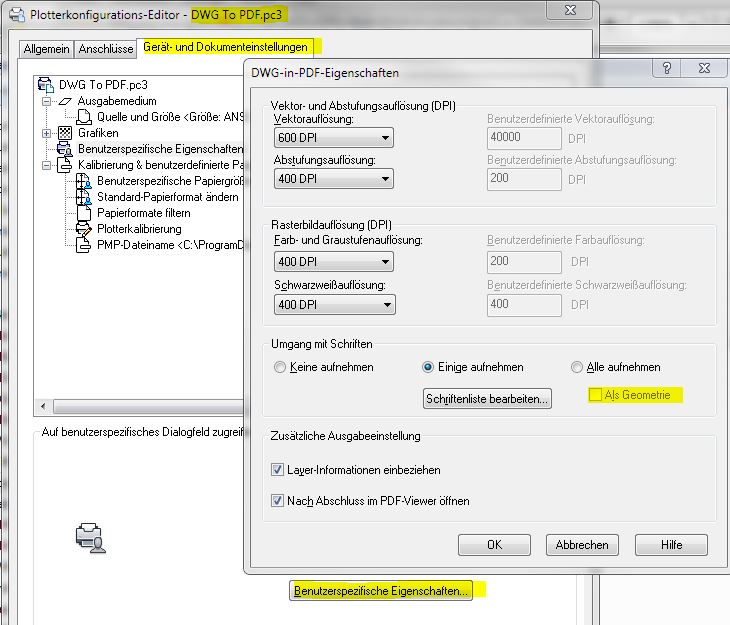The image size is (730, 625).
Task: Click the Kalibrierung node icon
Action: (x=65, y=165)
